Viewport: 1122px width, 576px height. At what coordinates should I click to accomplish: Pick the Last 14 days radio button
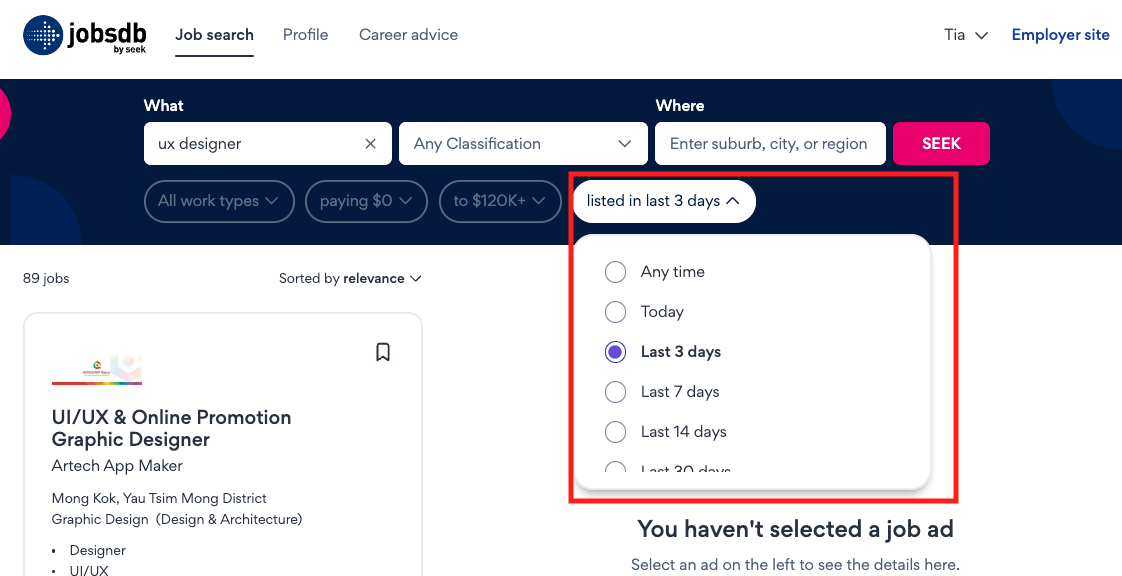(615, 432)
